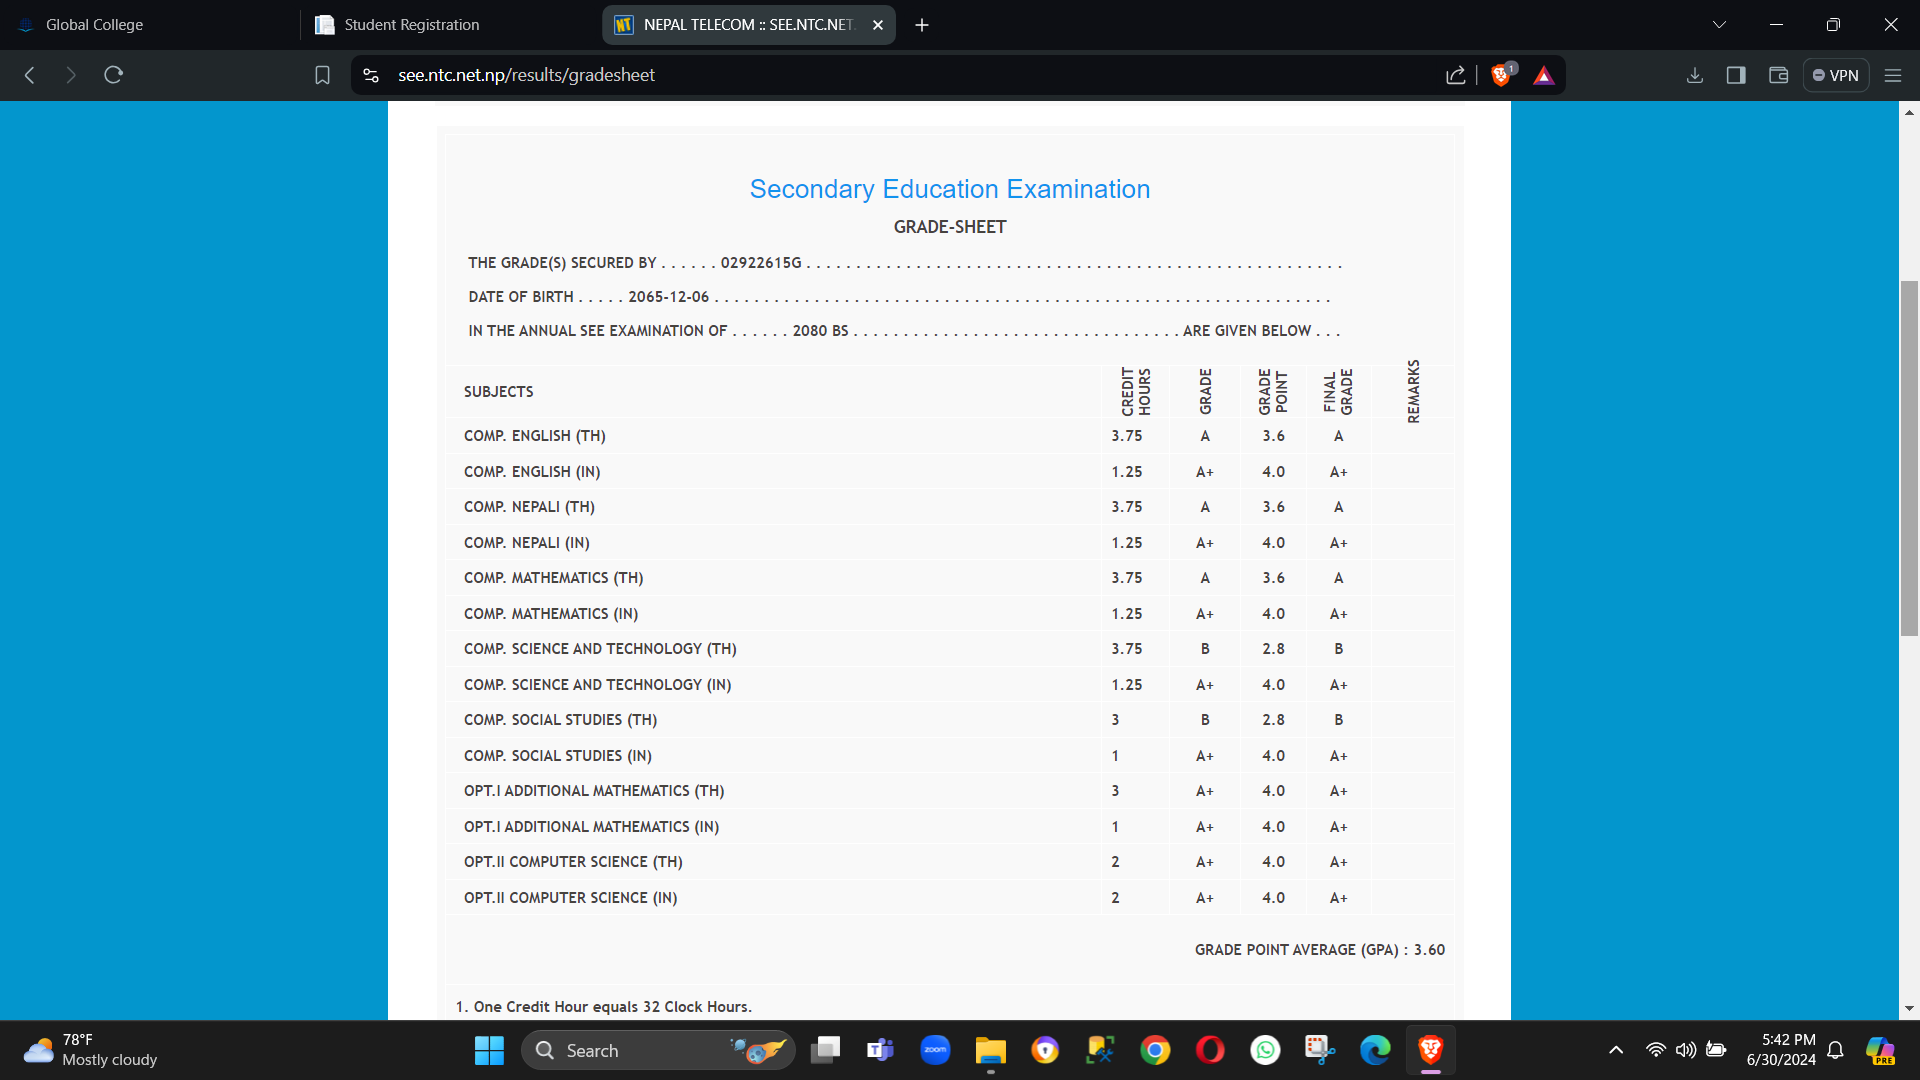Screen dimensions: 1920x1080
Task: Expand hidden system tray icons chevron
Action: tap(1615, 1050)
